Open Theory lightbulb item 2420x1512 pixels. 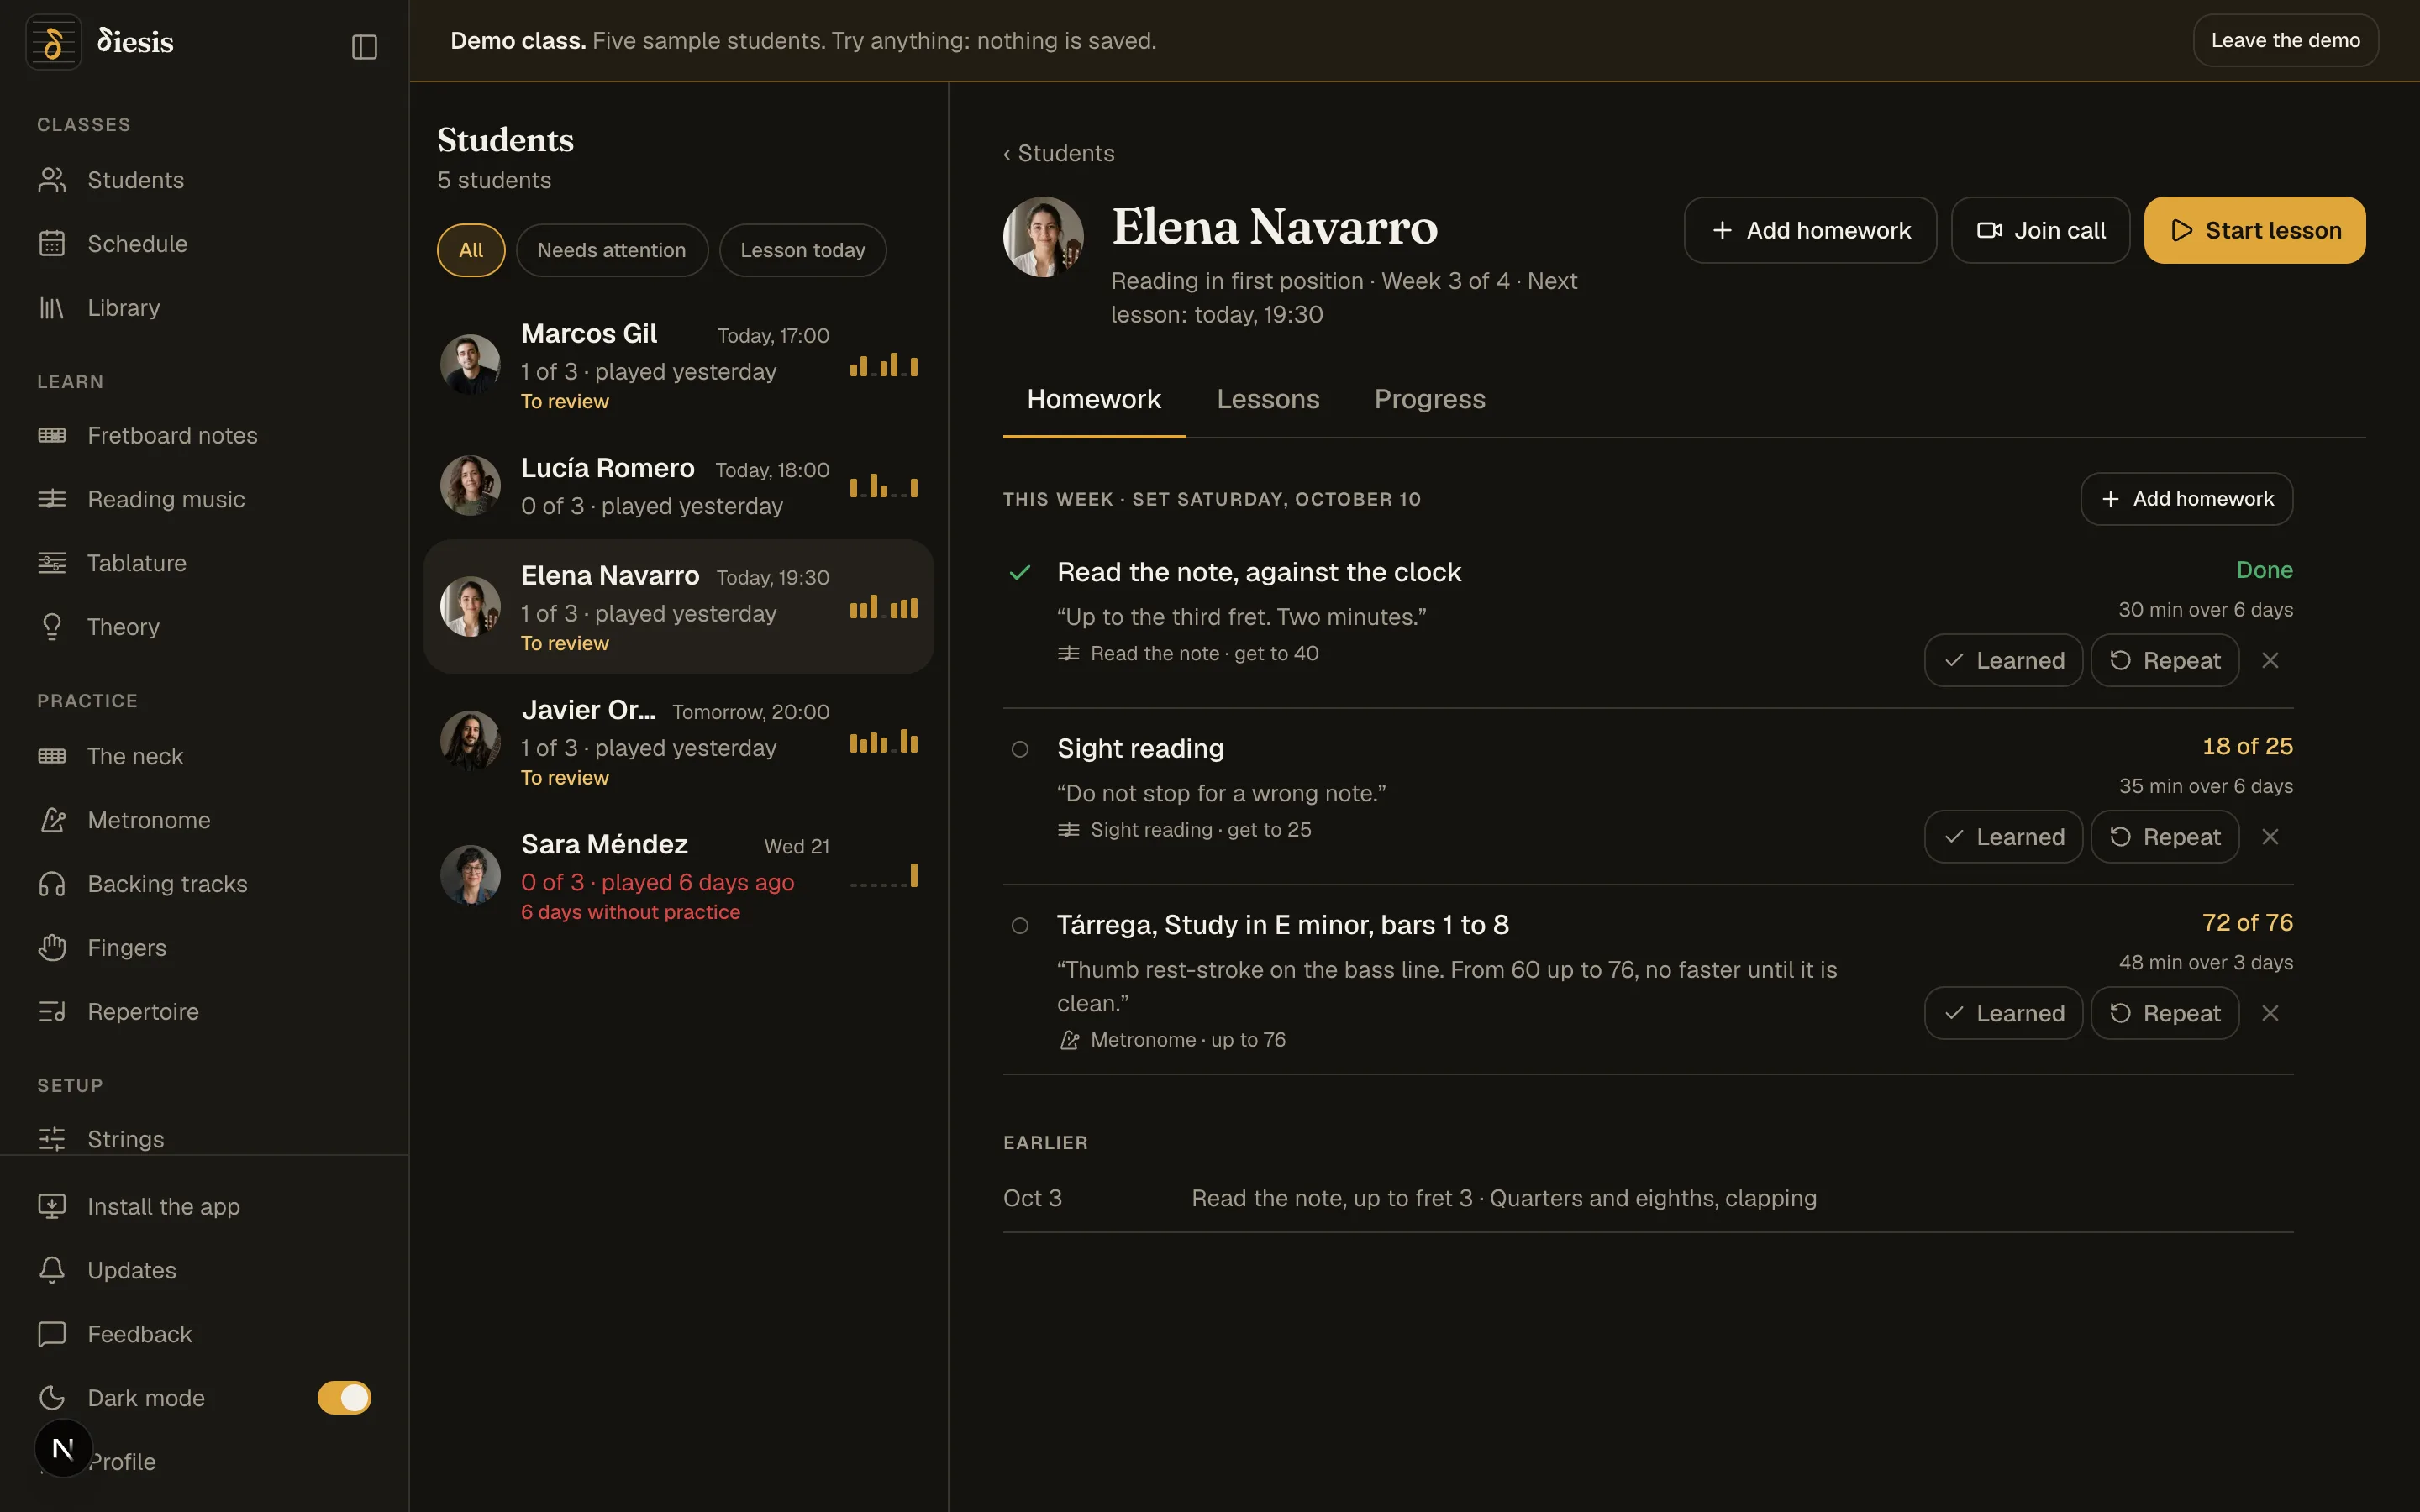[x=204, y=627]
